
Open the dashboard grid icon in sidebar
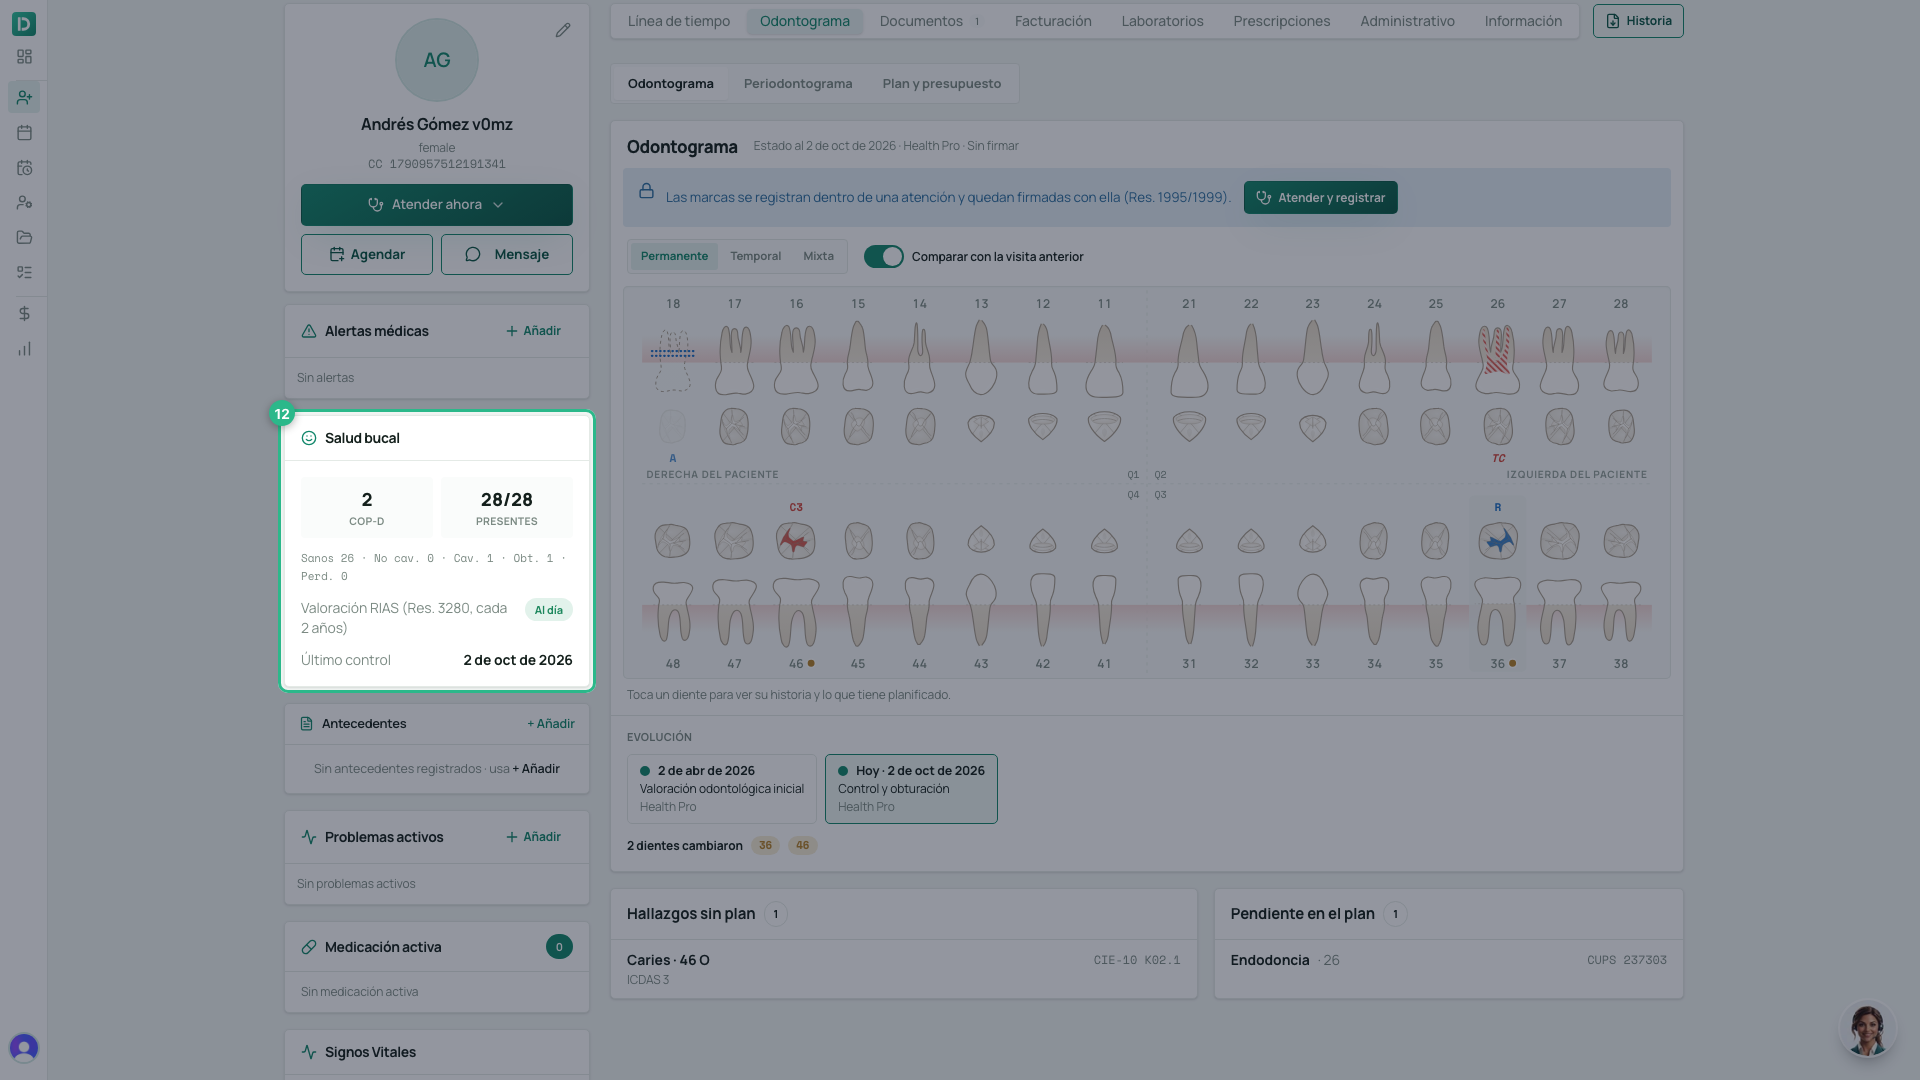(24, 57)
